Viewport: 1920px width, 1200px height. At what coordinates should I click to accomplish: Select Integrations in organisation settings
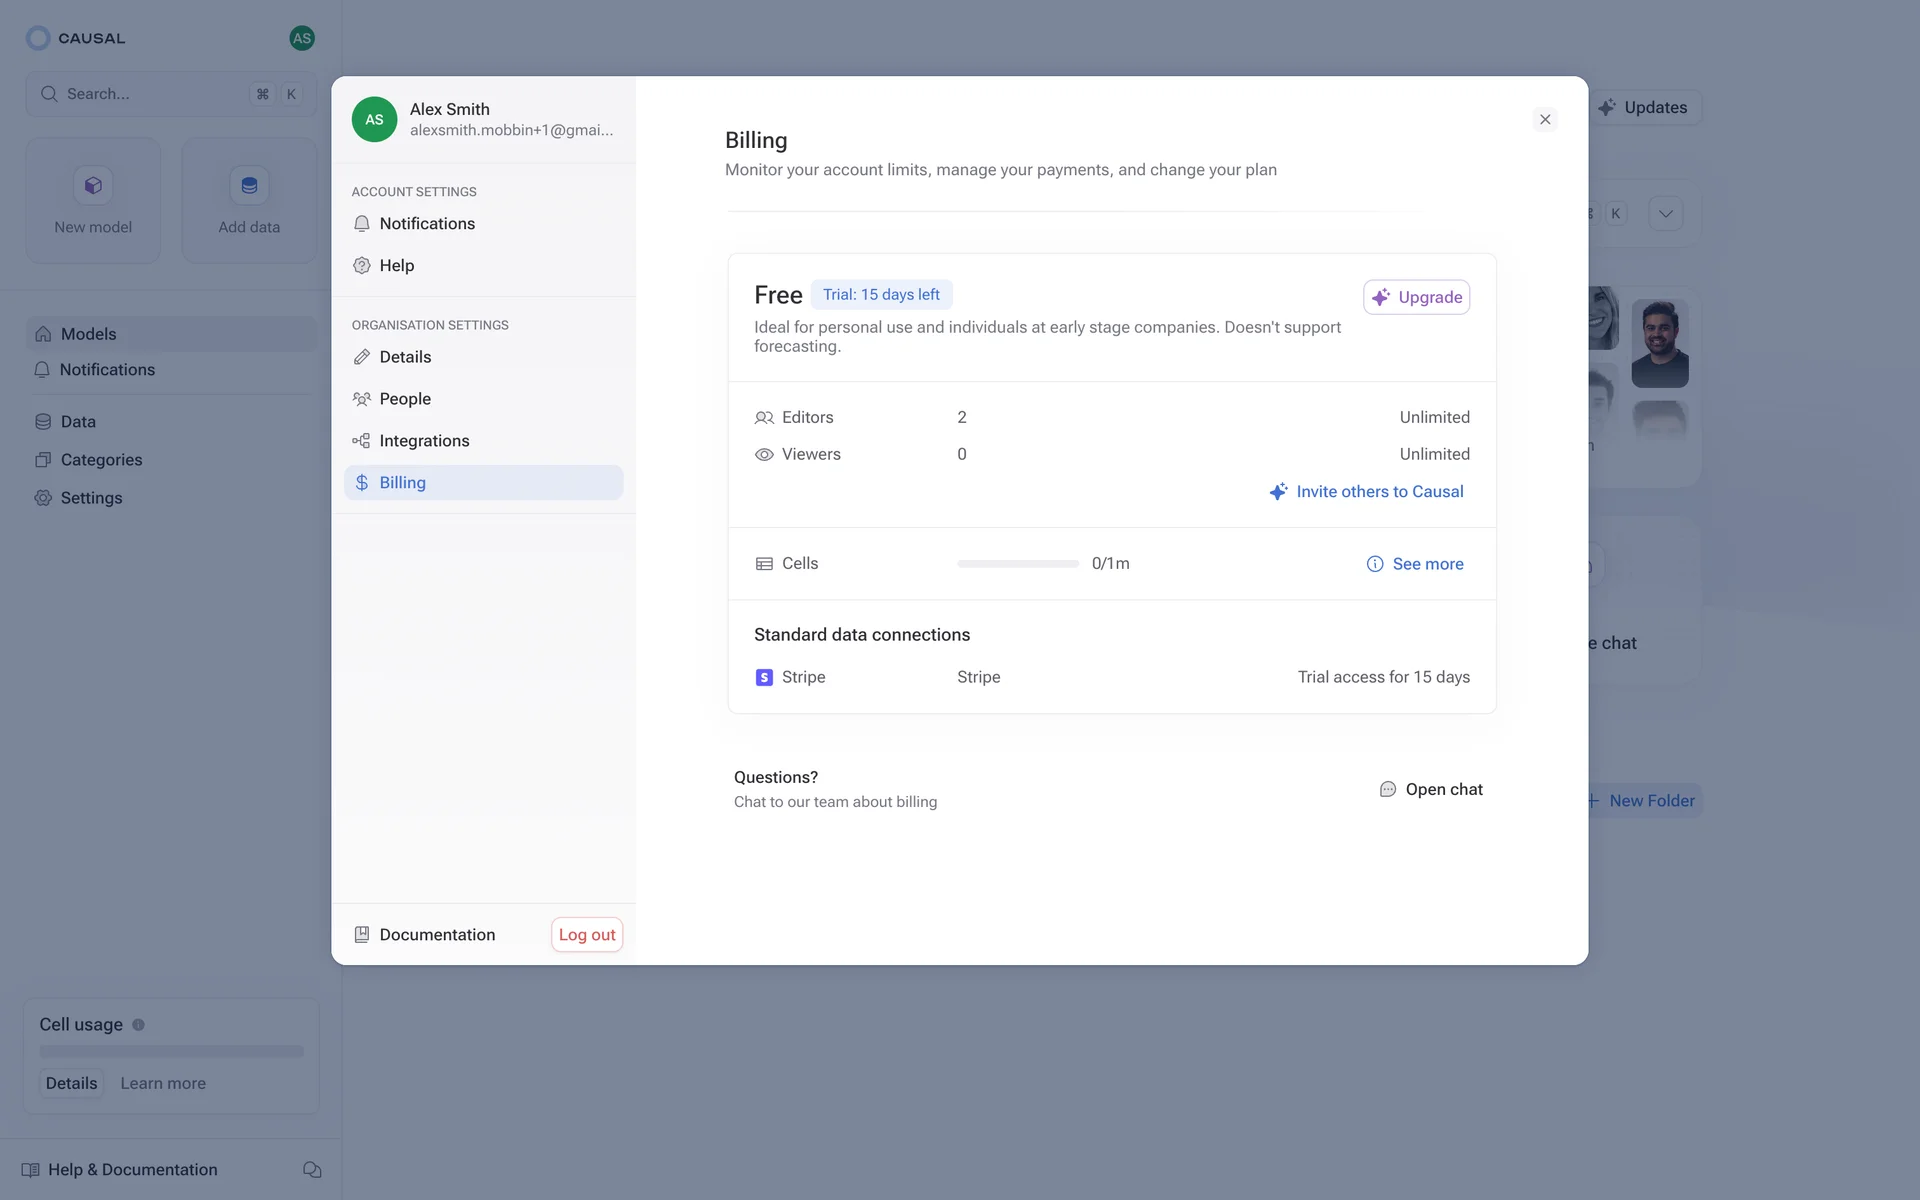click(423, 441)
